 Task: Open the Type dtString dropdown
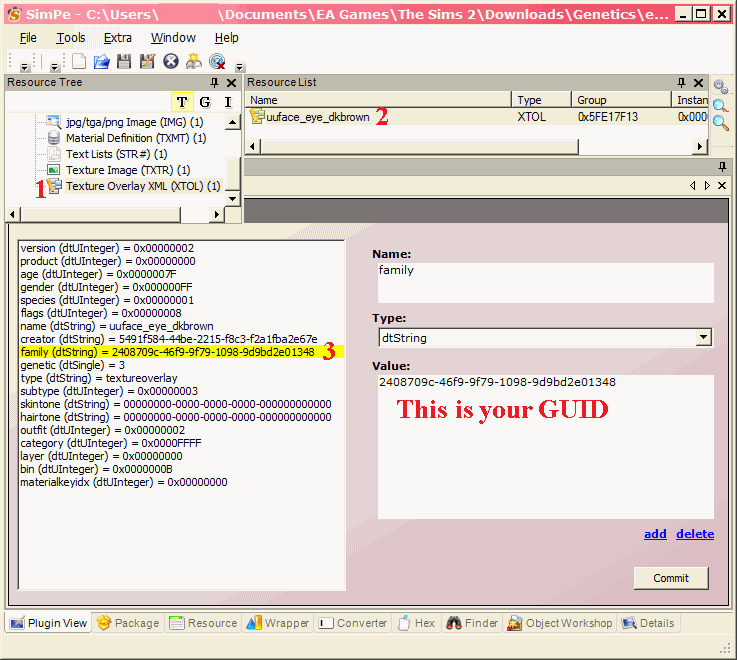[x=703, y=338]
